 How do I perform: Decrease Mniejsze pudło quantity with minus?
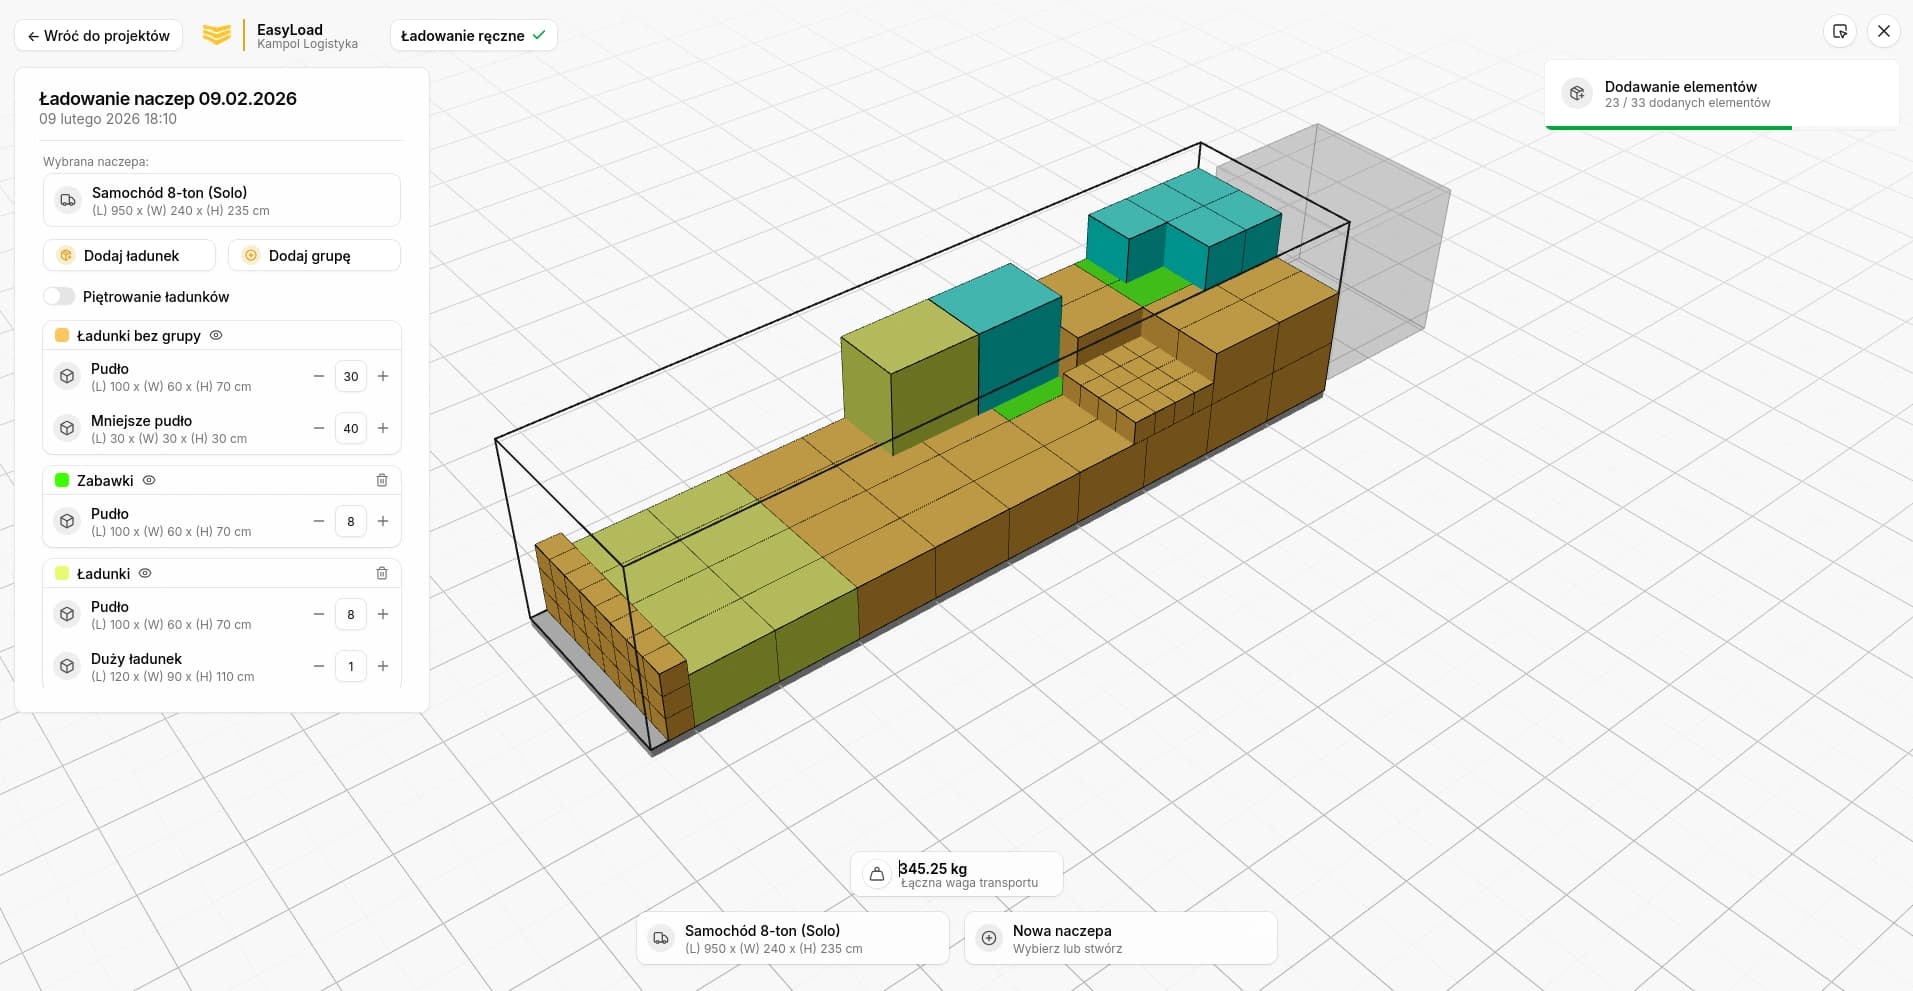point(319,429)
